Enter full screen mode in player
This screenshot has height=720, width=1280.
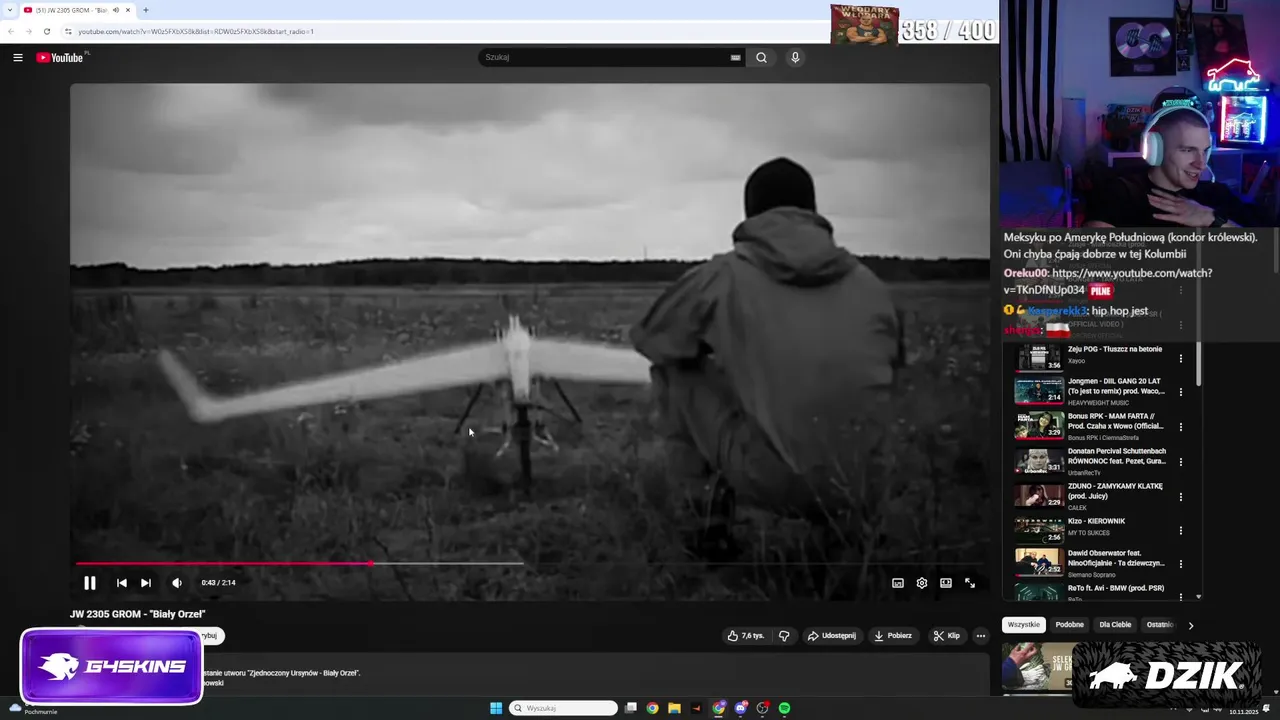pos(970,583)
